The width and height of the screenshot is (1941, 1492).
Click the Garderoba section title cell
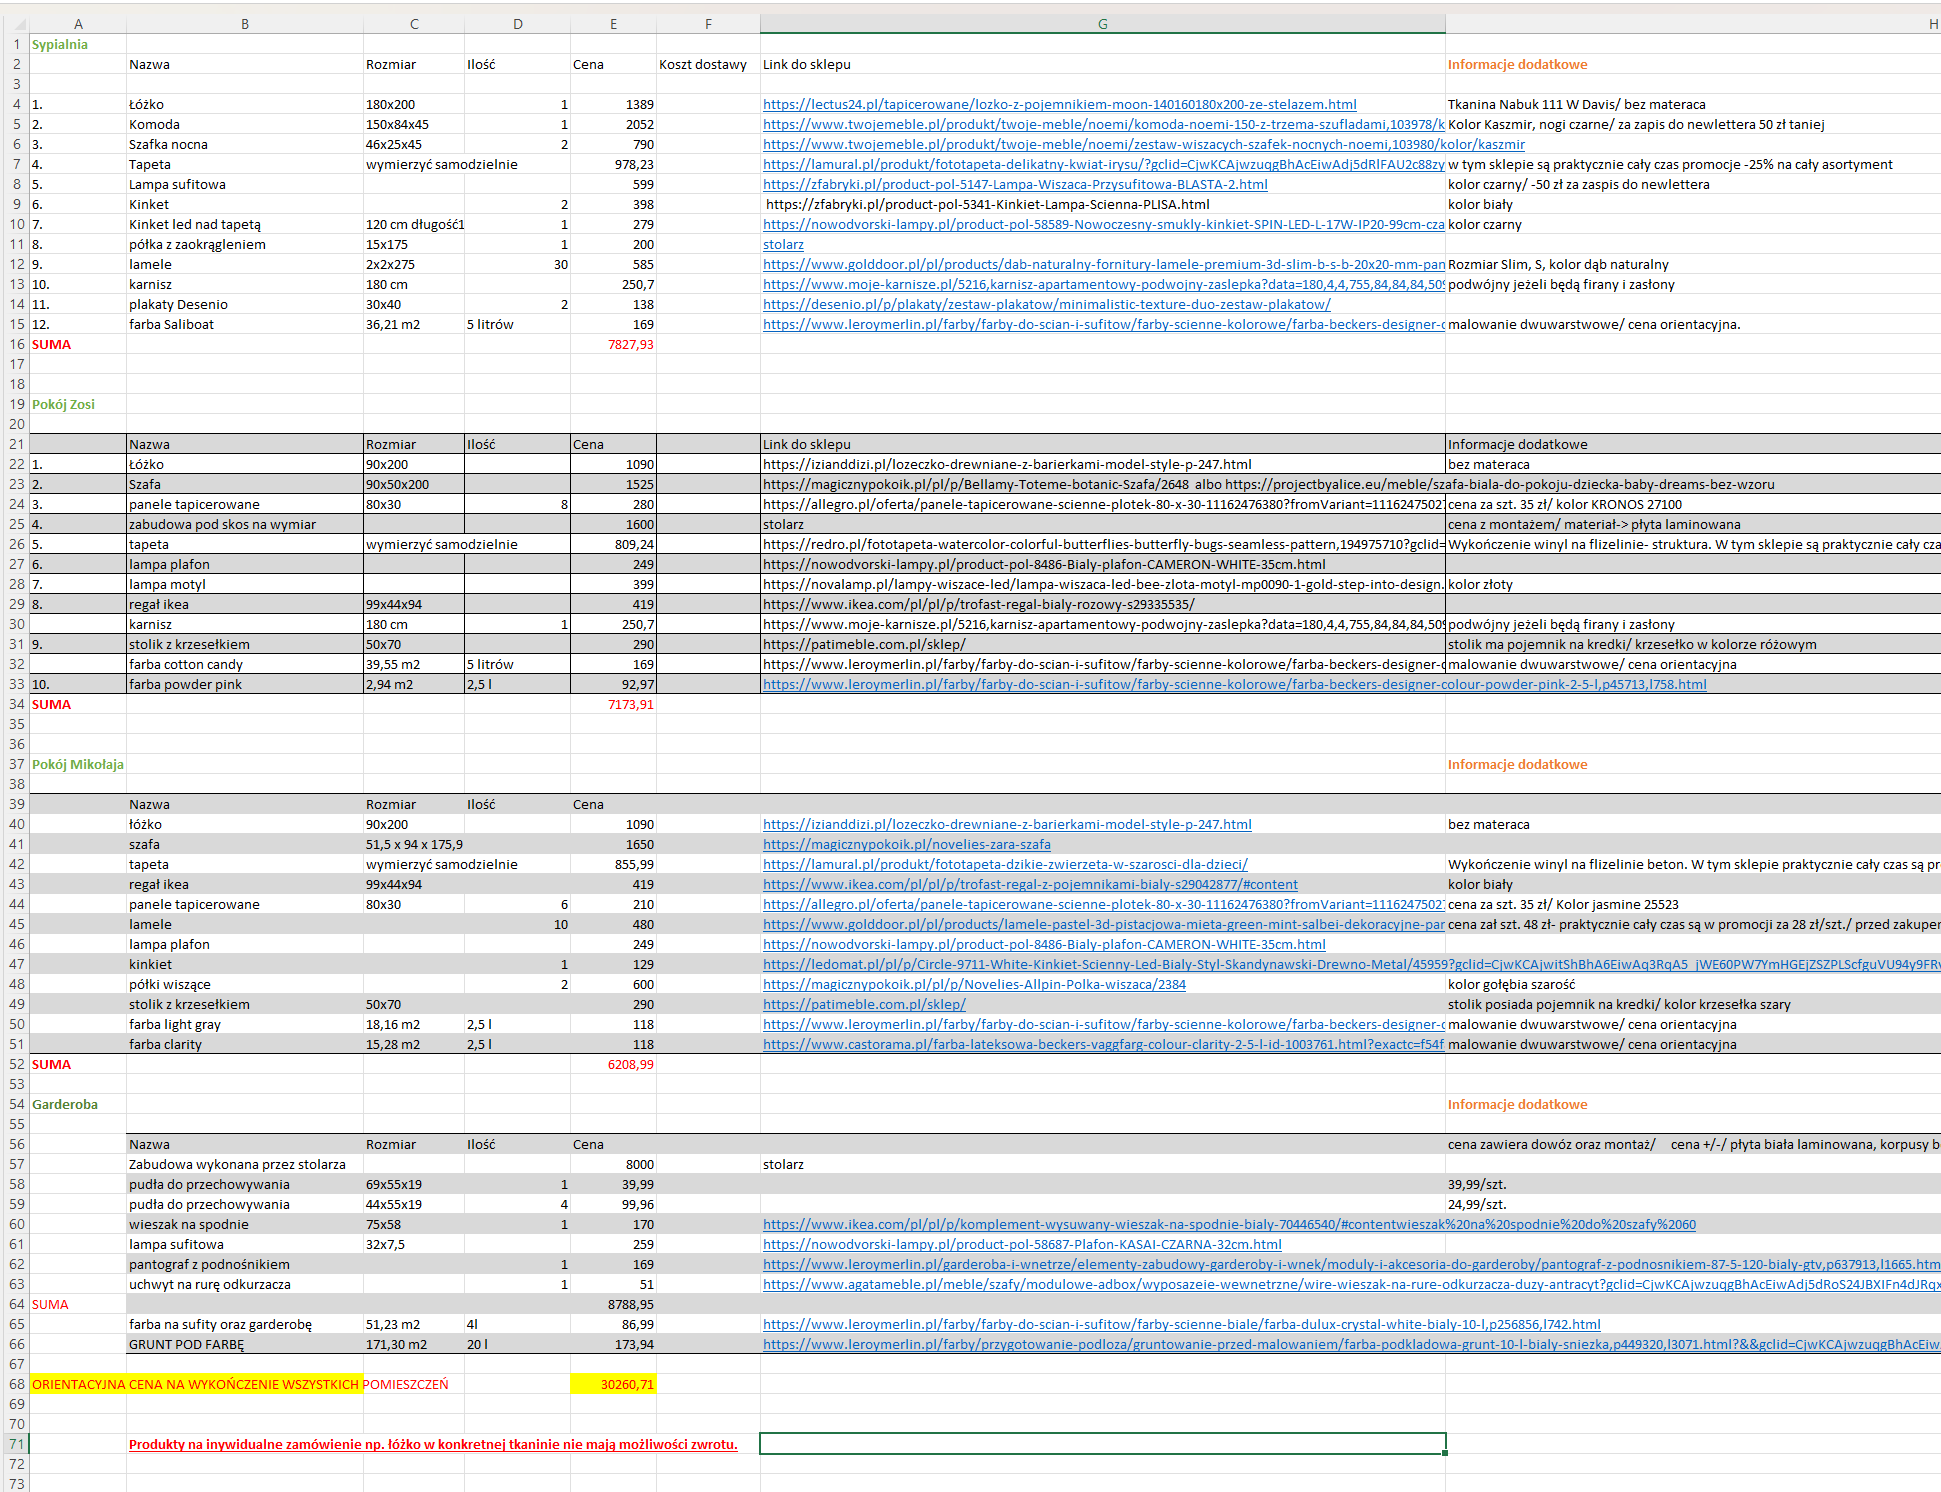pyautogui.click(x=65, y=1104)
